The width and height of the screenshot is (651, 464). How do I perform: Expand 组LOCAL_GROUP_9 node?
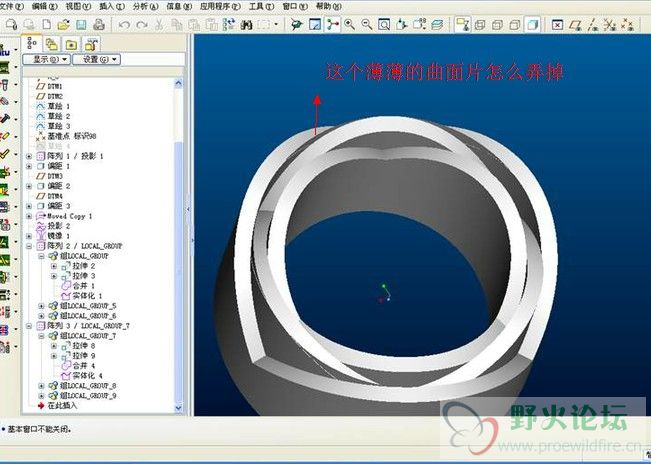(42, 396)
